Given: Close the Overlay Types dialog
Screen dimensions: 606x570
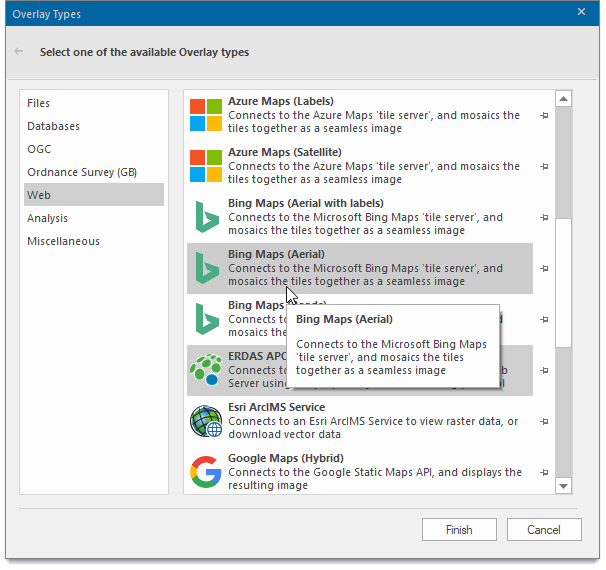Looking at the screenshot, I should 581,12.
